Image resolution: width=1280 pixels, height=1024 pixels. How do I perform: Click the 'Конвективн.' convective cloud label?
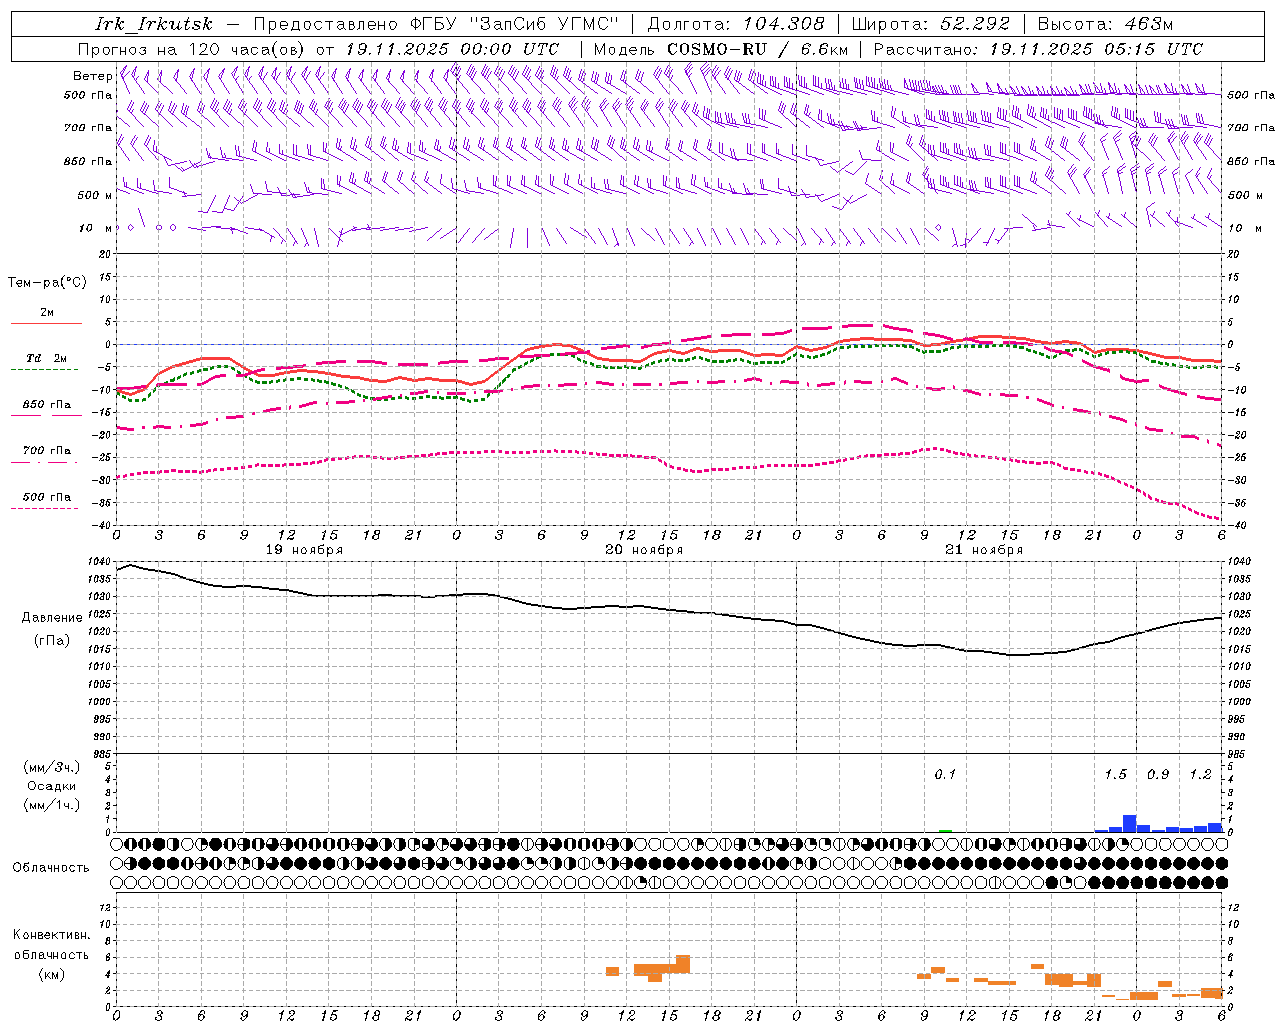point(52,935)
